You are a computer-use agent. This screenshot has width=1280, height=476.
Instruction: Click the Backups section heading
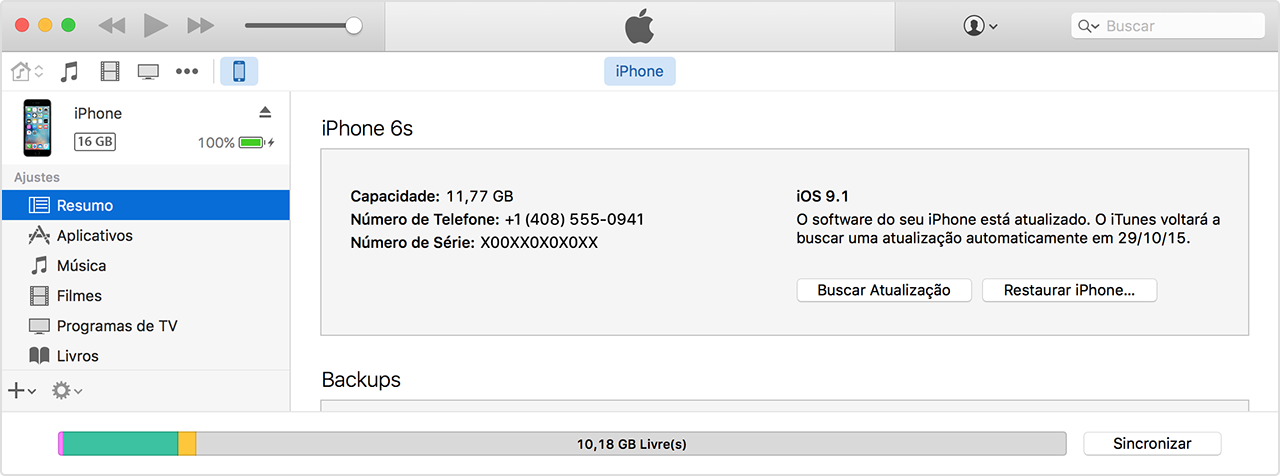361,380
